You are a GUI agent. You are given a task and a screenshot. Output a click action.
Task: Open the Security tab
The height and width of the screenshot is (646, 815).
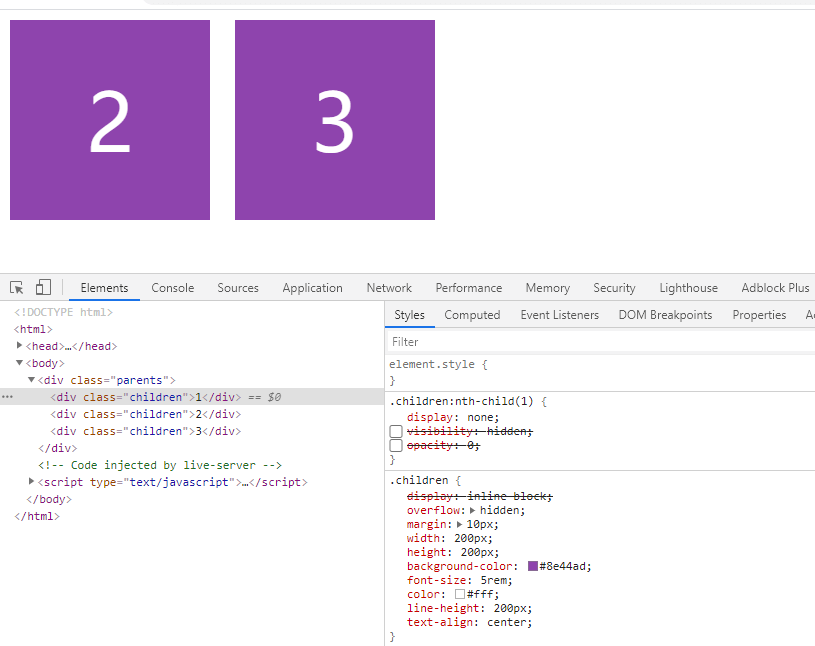pyautogui.click(x=614, y=288)
